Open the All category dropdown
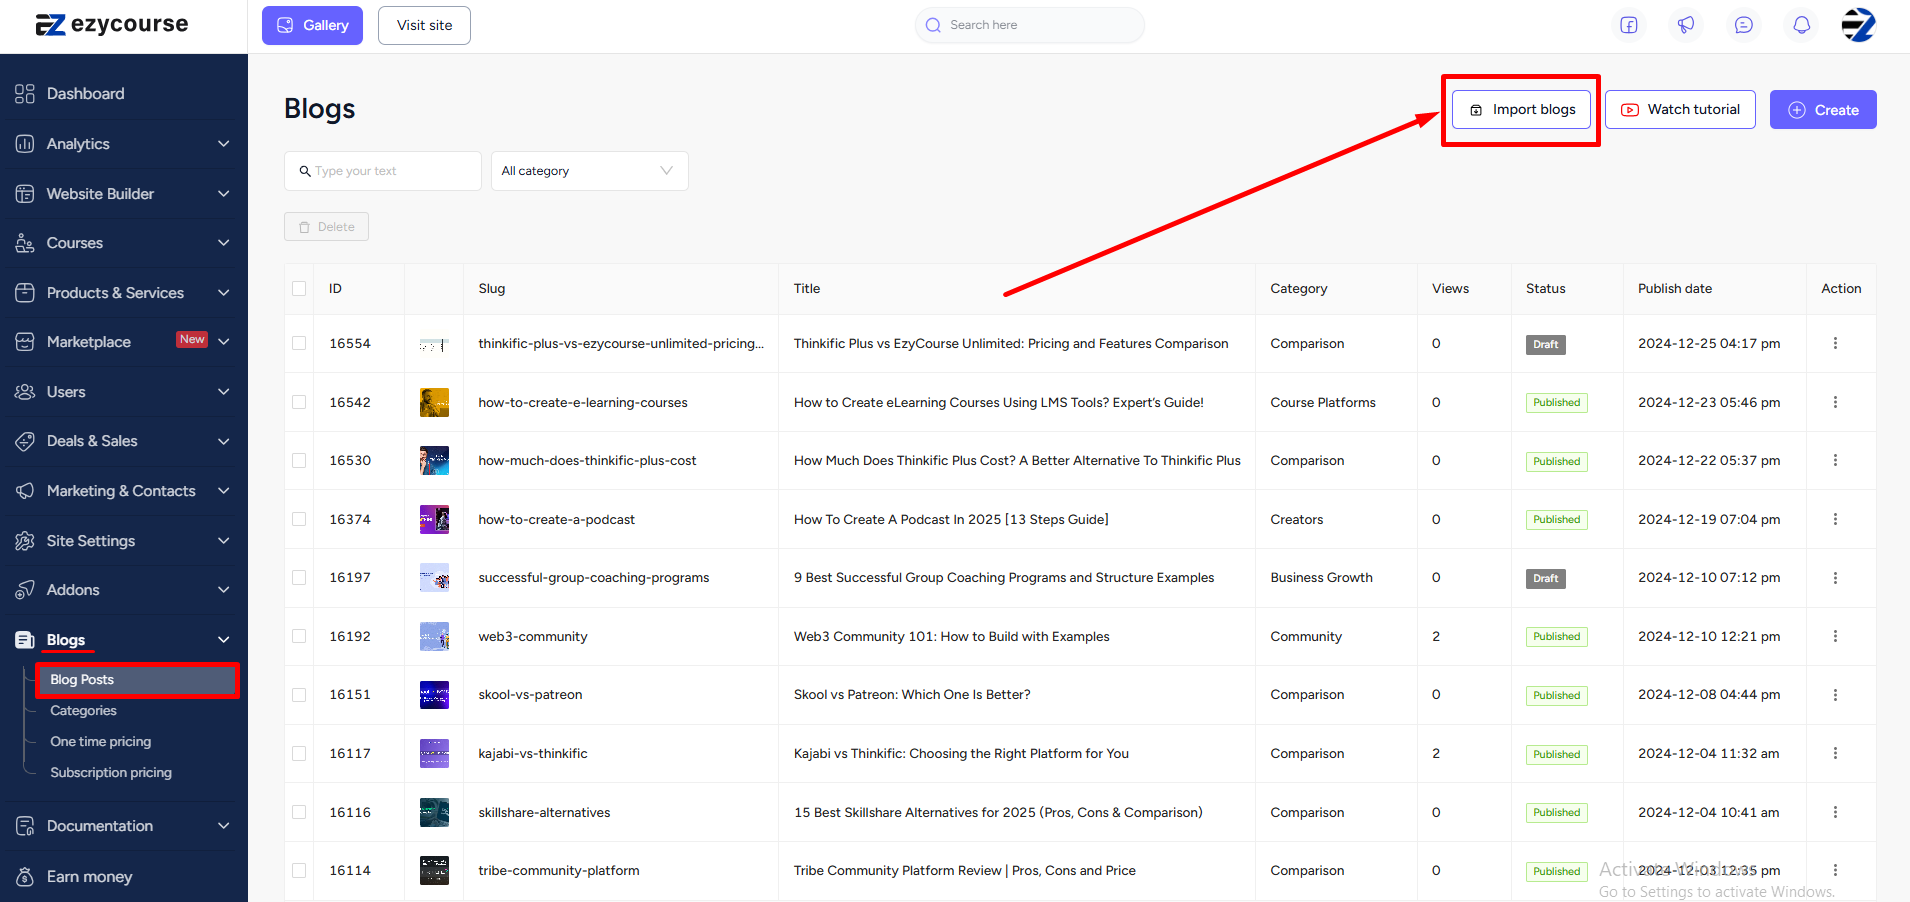The width and height of the screenshot is (1910, 902). [589, 171]
